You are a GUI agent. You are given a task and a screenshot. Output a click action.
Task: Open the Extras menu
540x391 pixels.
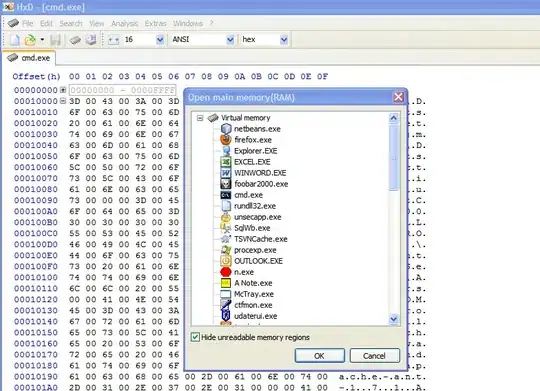point(155,23)
